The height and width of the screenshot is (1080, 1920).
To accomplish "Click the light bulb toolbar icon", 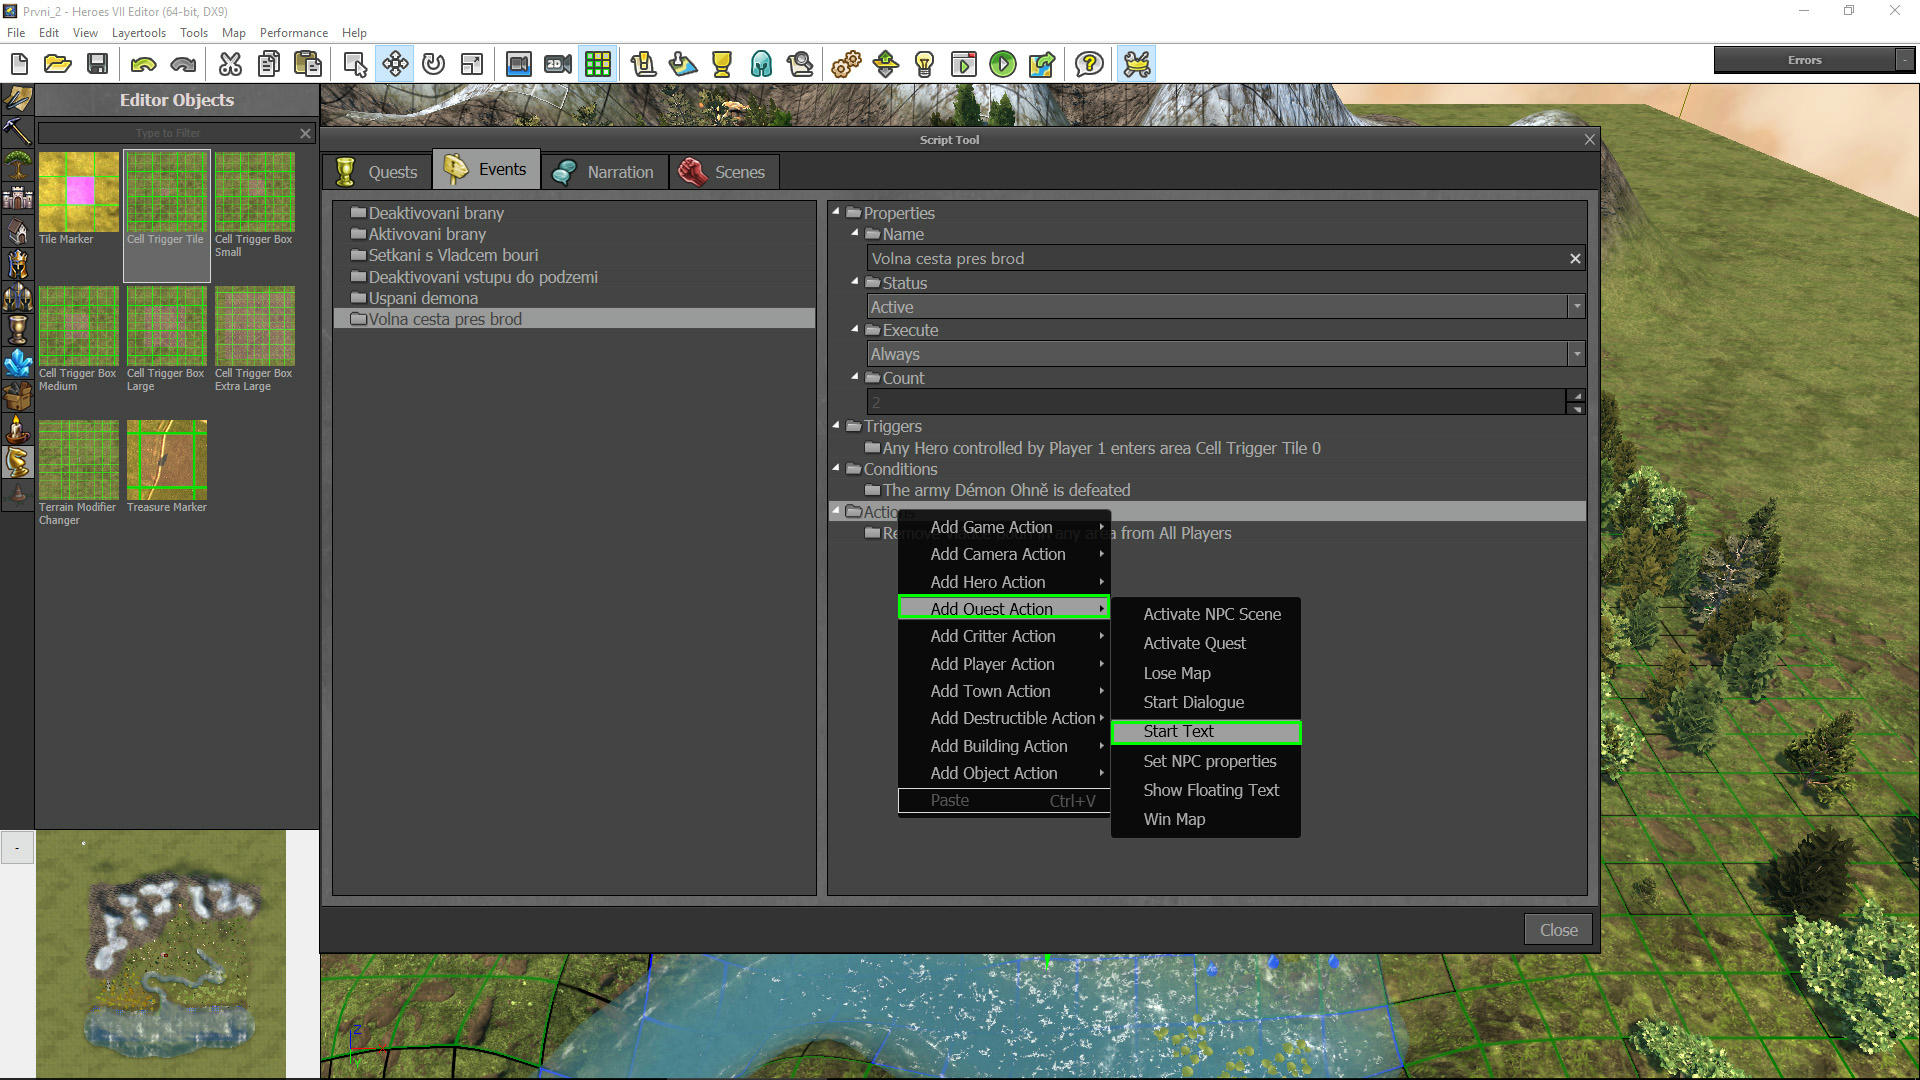I will tap(924, 64).
